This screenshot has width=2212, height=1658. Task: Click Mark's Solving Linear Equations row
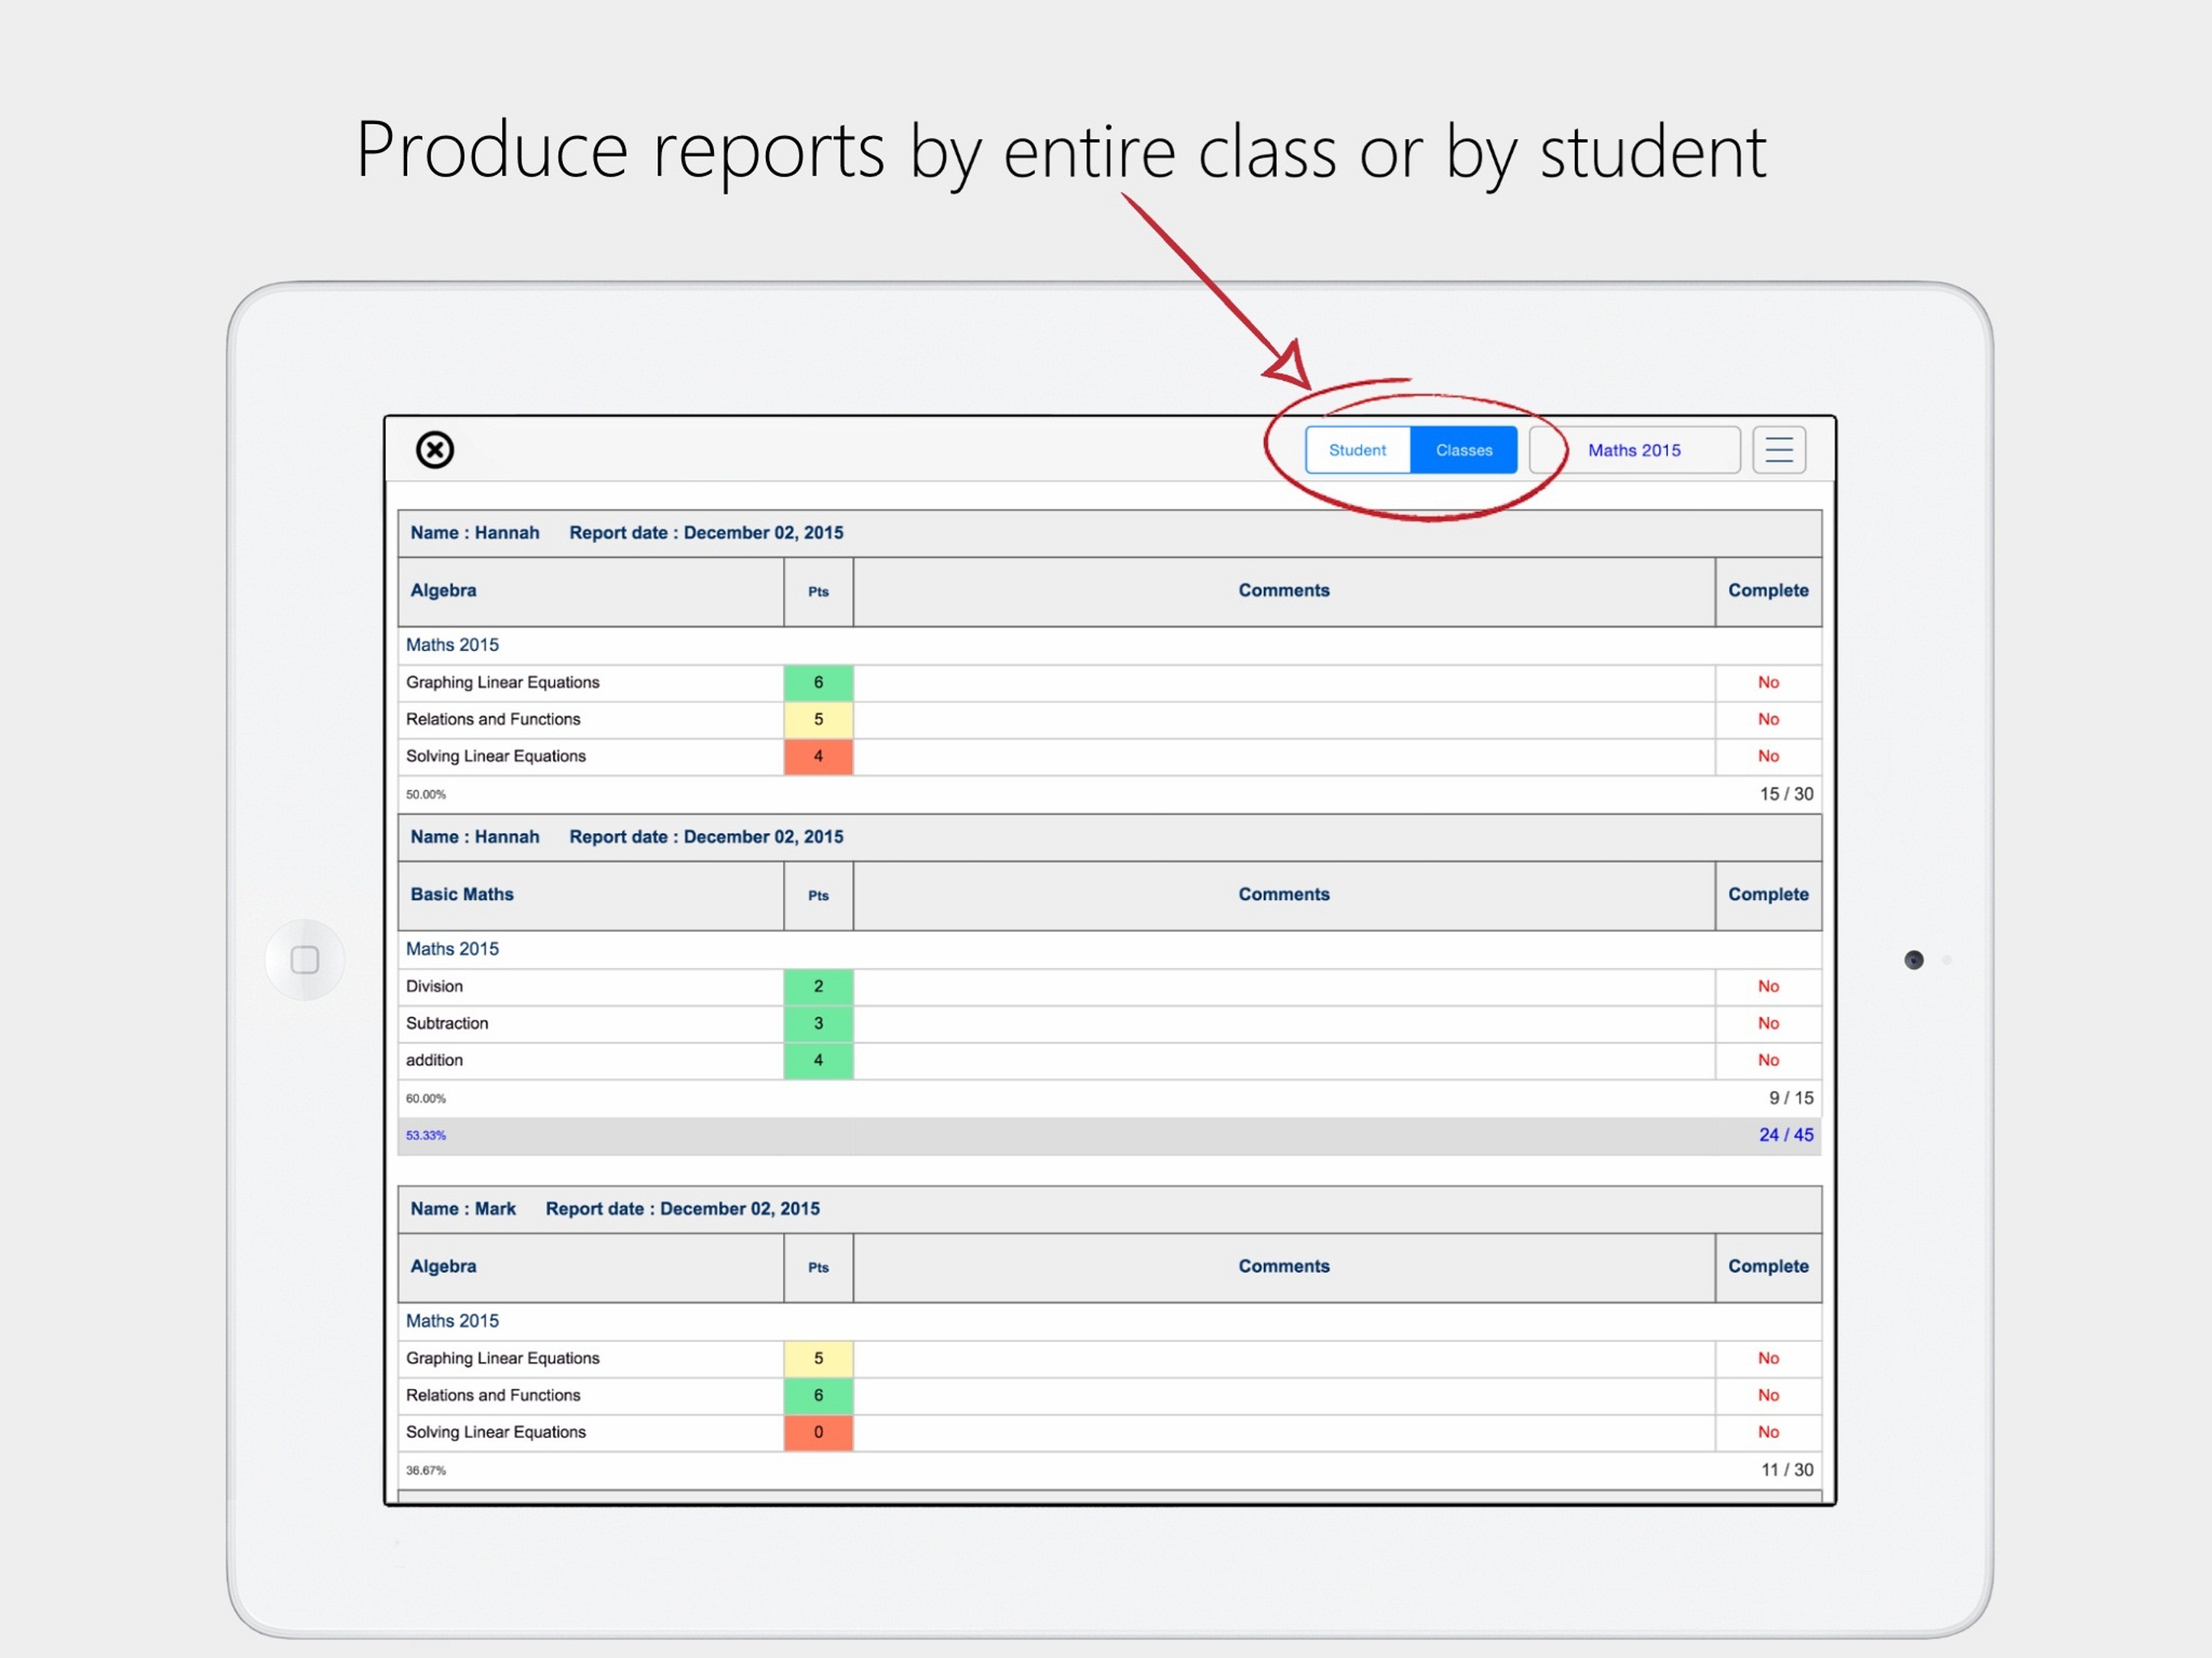(1109, 1432)
